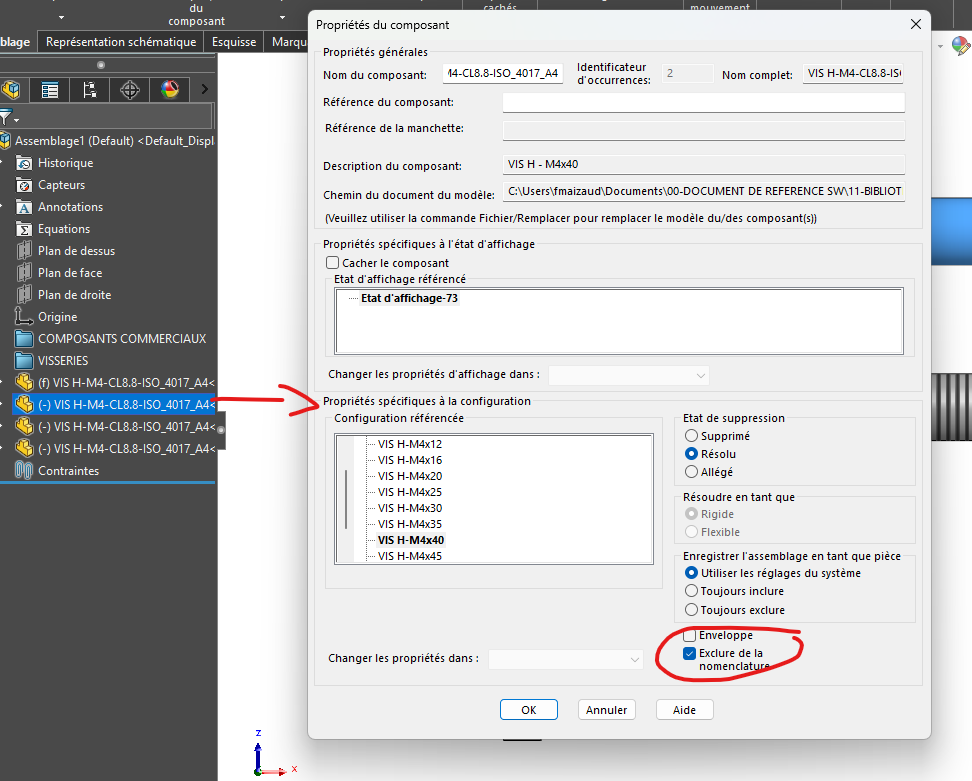Check the Cacher le composant checkbox
The width and height of the screenshot is (972, 781).
(x=333, y=263)
